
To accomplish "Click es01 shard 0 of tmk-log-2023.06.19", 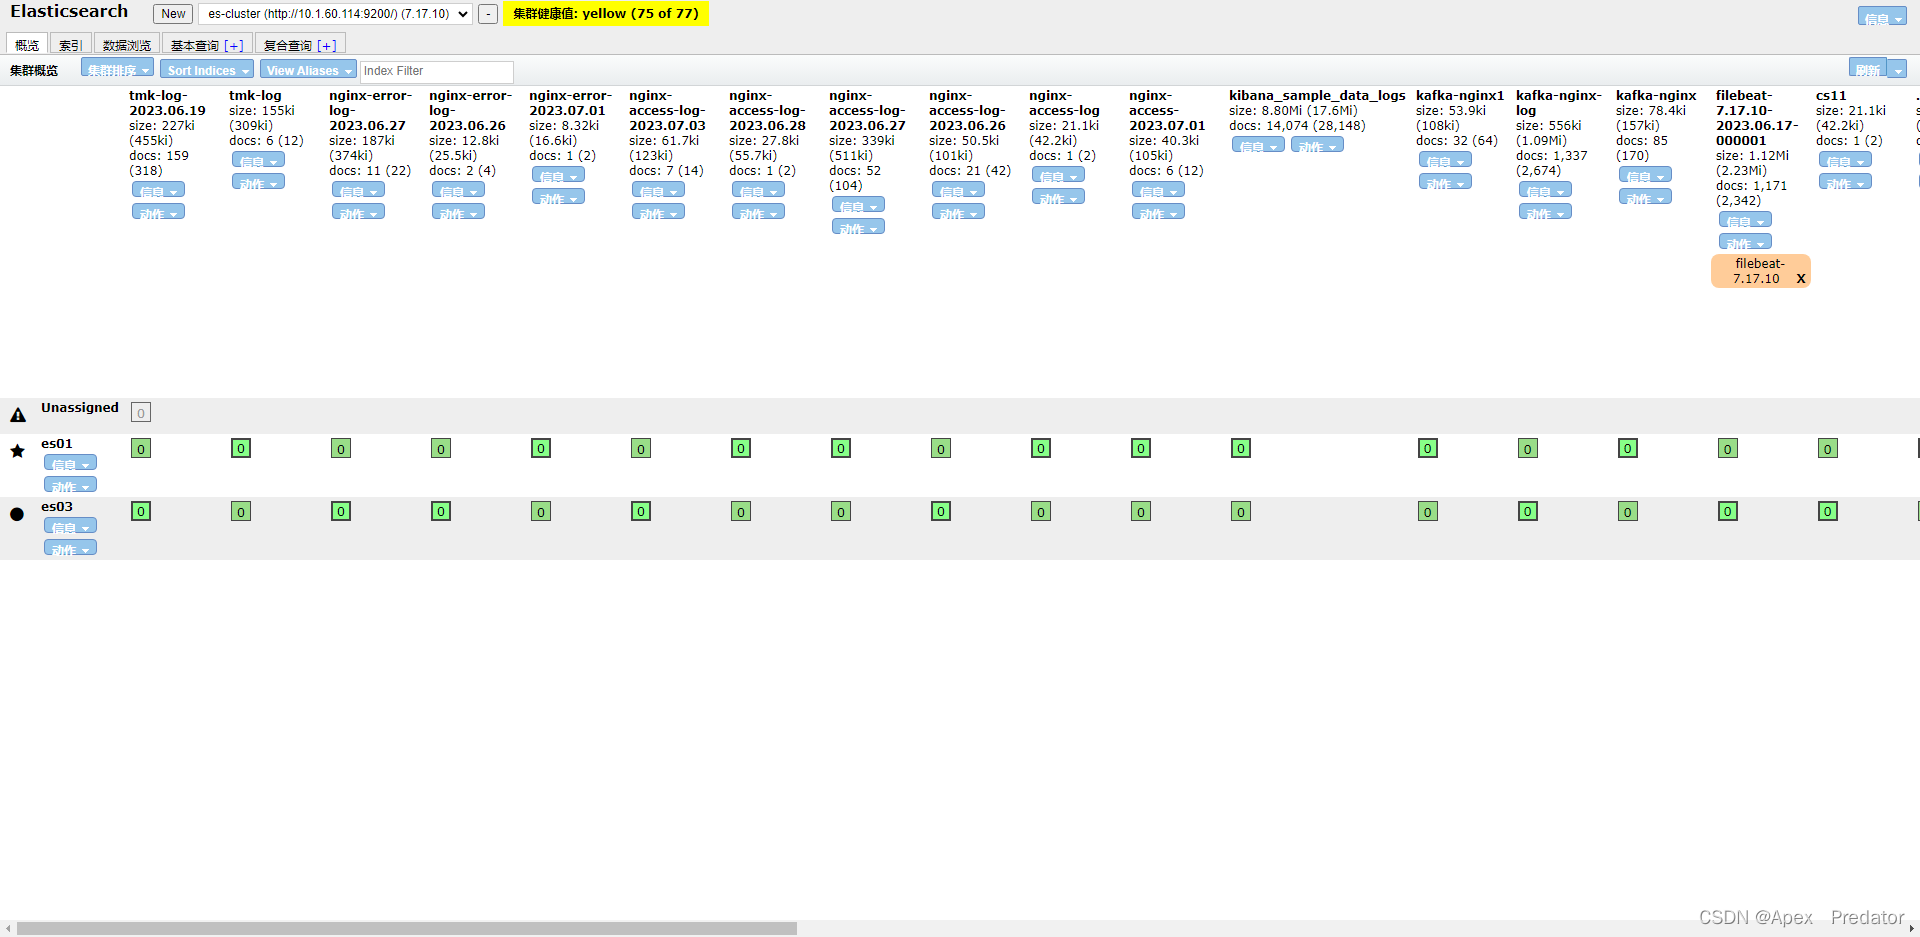I will point(141,448).
